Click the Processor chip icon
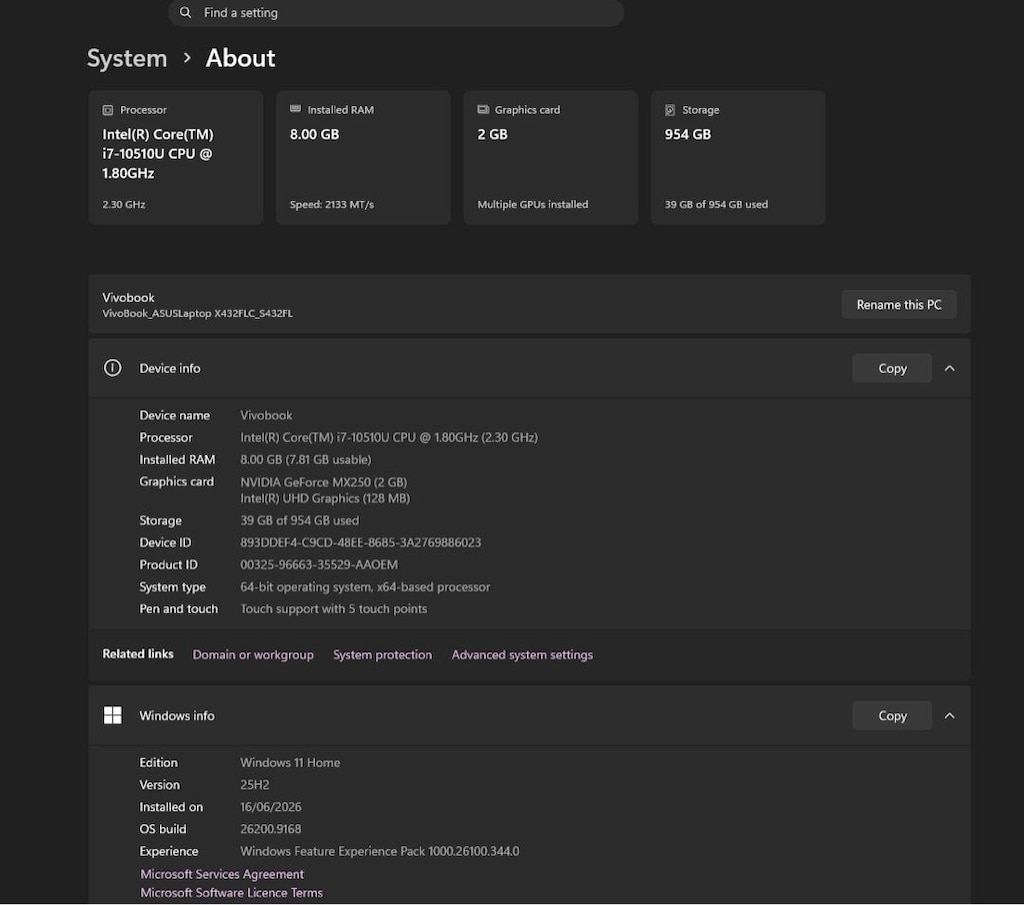 pyautogui.click(x=108, y=110)
